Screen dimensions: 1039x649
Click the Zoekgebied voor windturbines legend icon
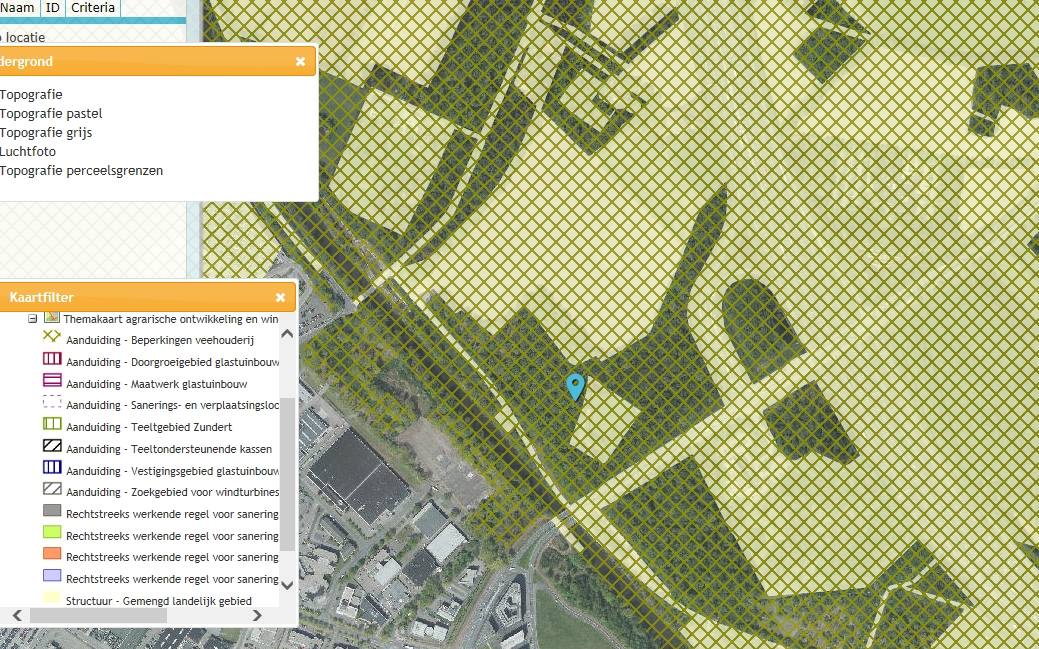pos(52,489)
